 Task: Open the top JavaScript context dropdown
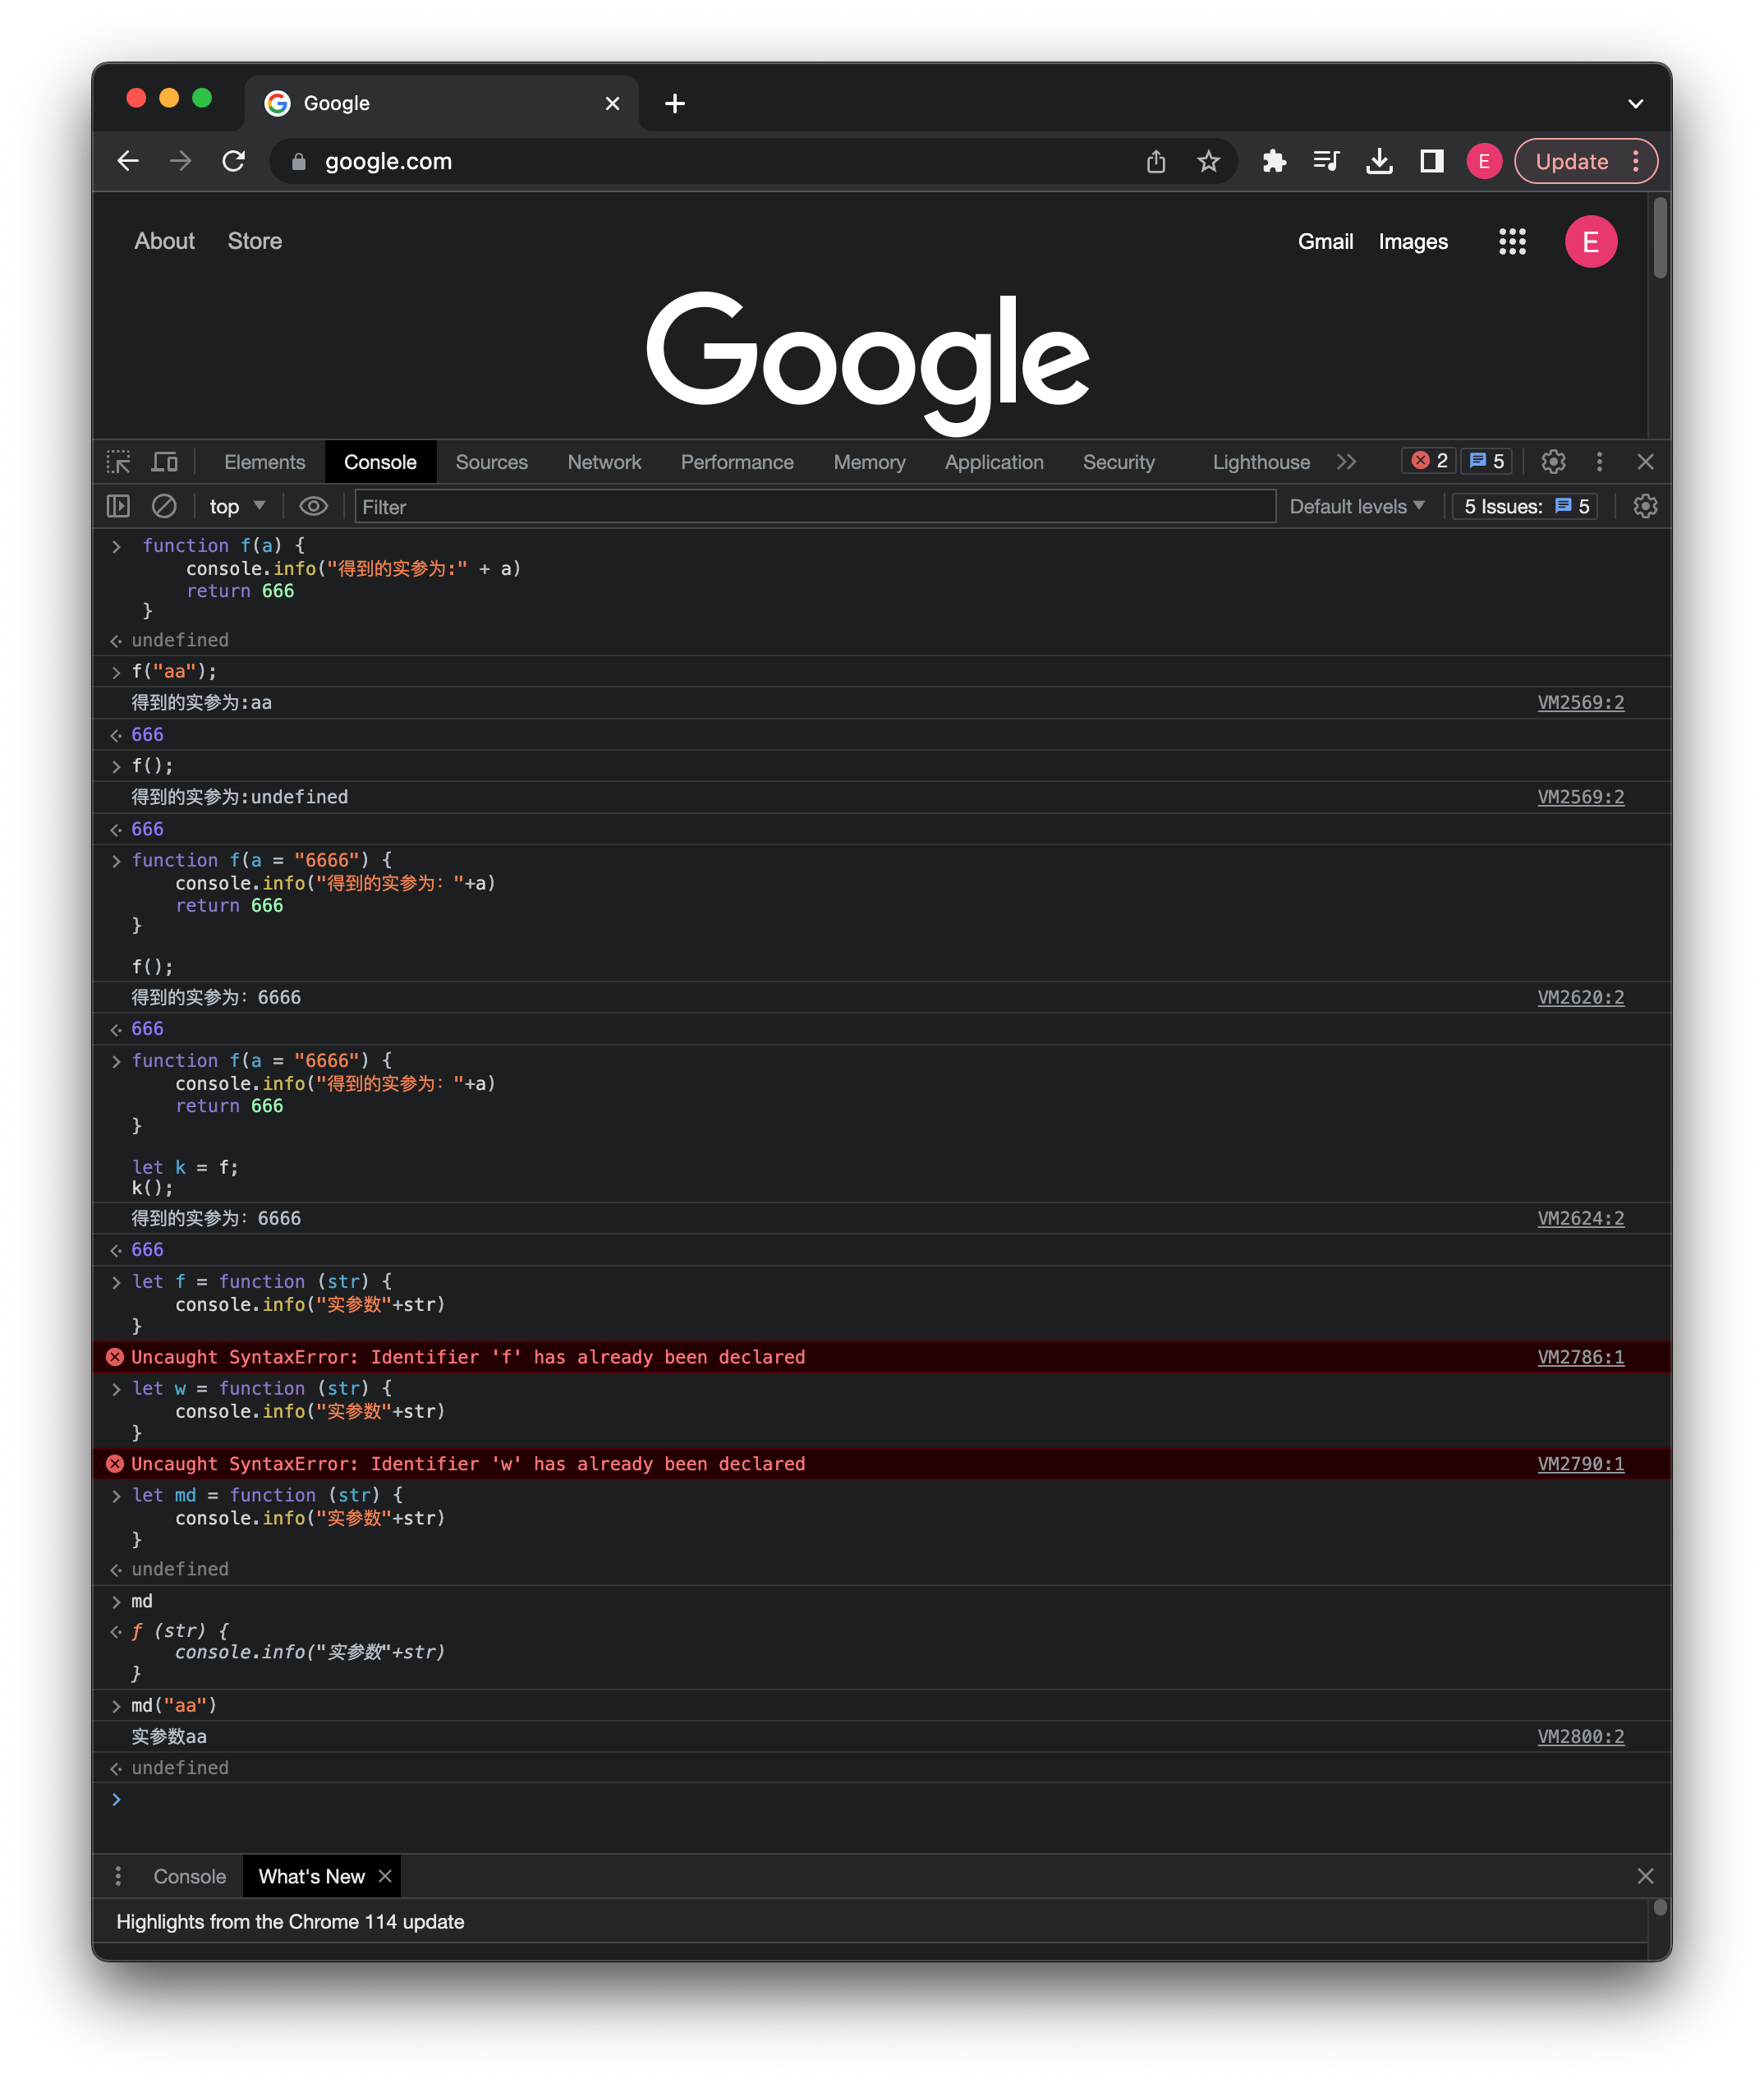pos(237,506)
